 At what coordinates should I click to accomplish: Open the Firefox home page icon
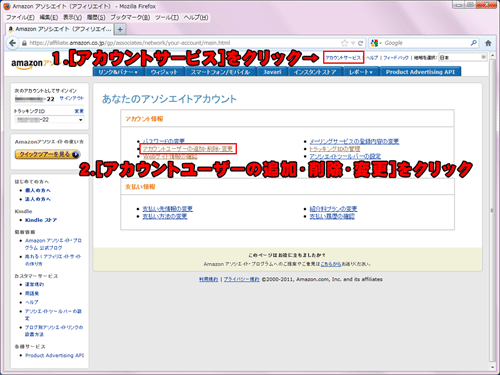(x=488, y=43)
